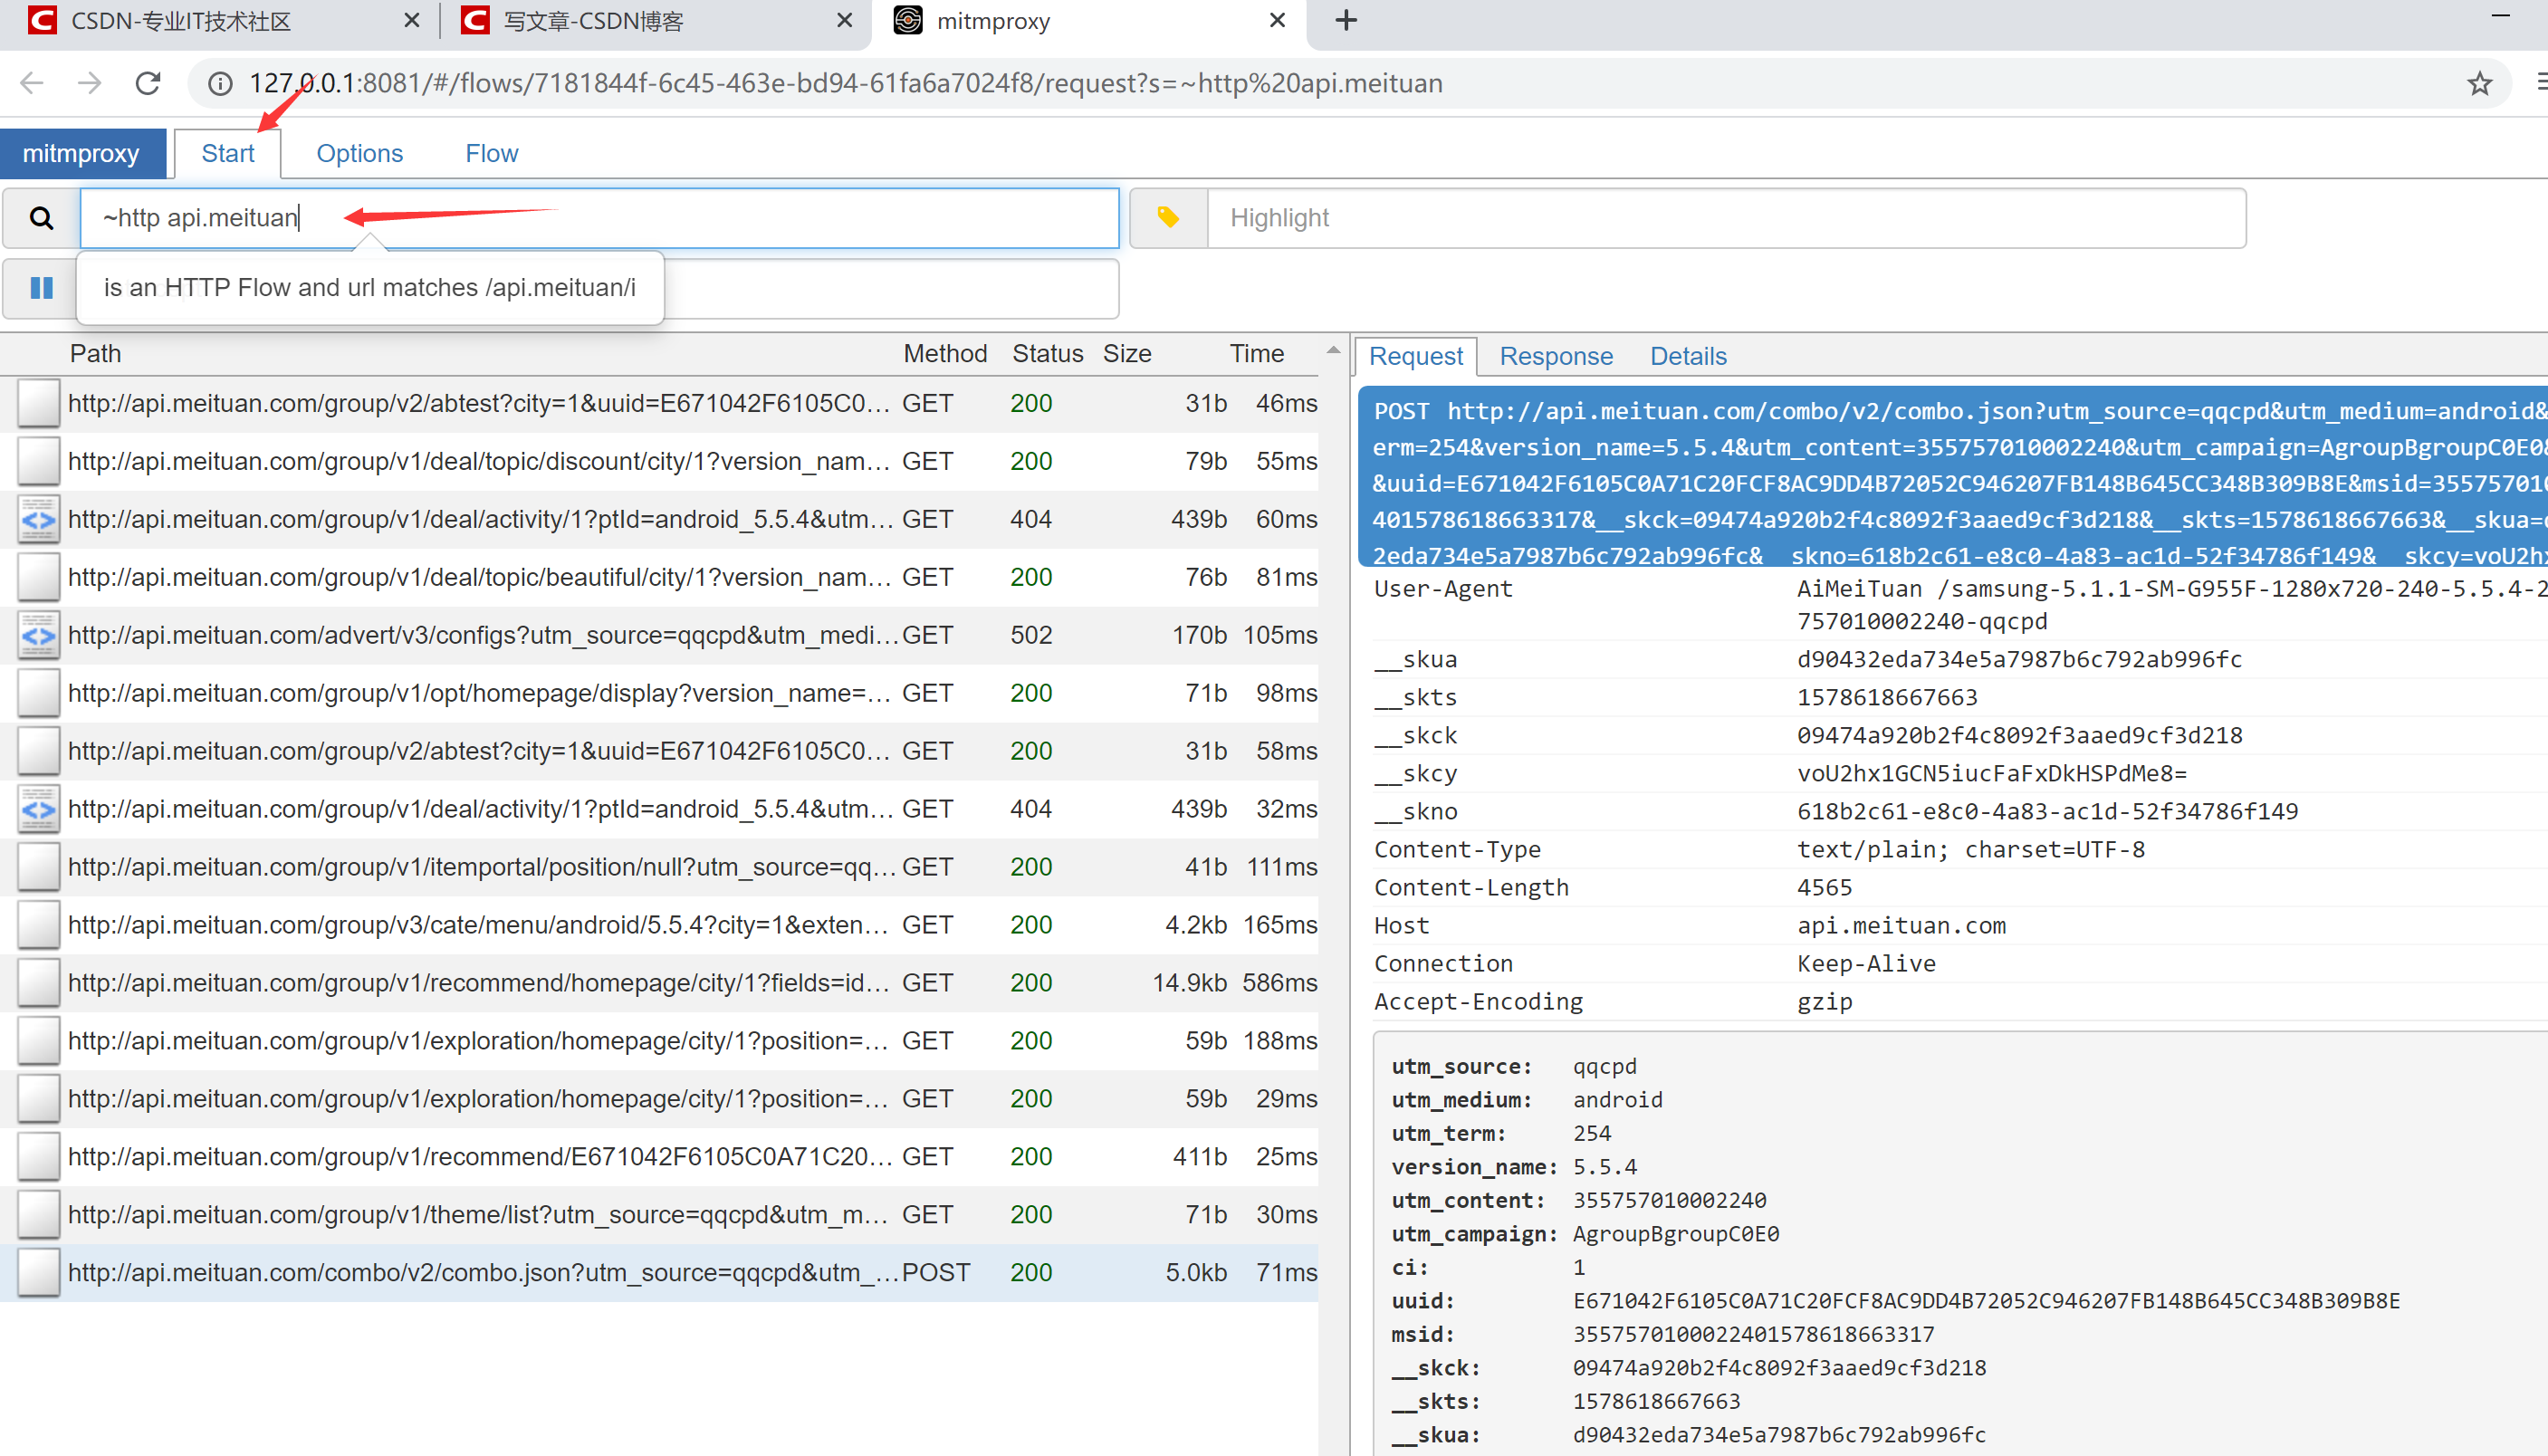Open the Options menu tab

click(359, 153)
